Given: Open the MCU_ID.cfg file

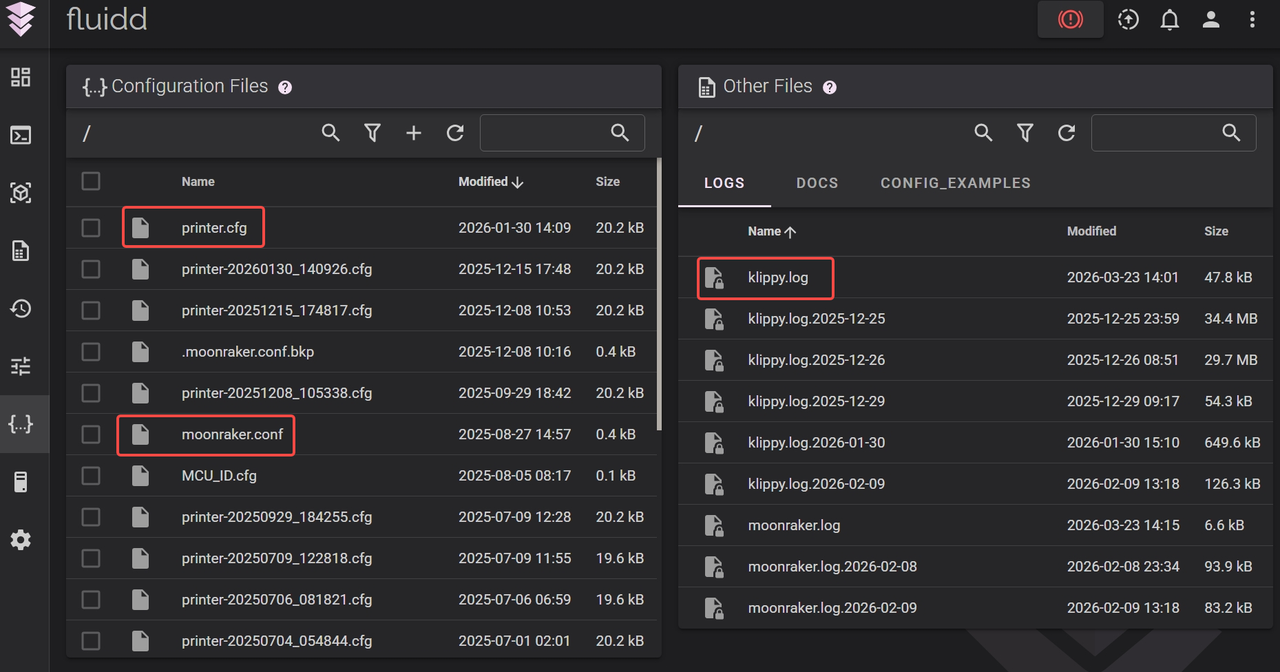Looking at the screenshot, I should coord(219,476).
